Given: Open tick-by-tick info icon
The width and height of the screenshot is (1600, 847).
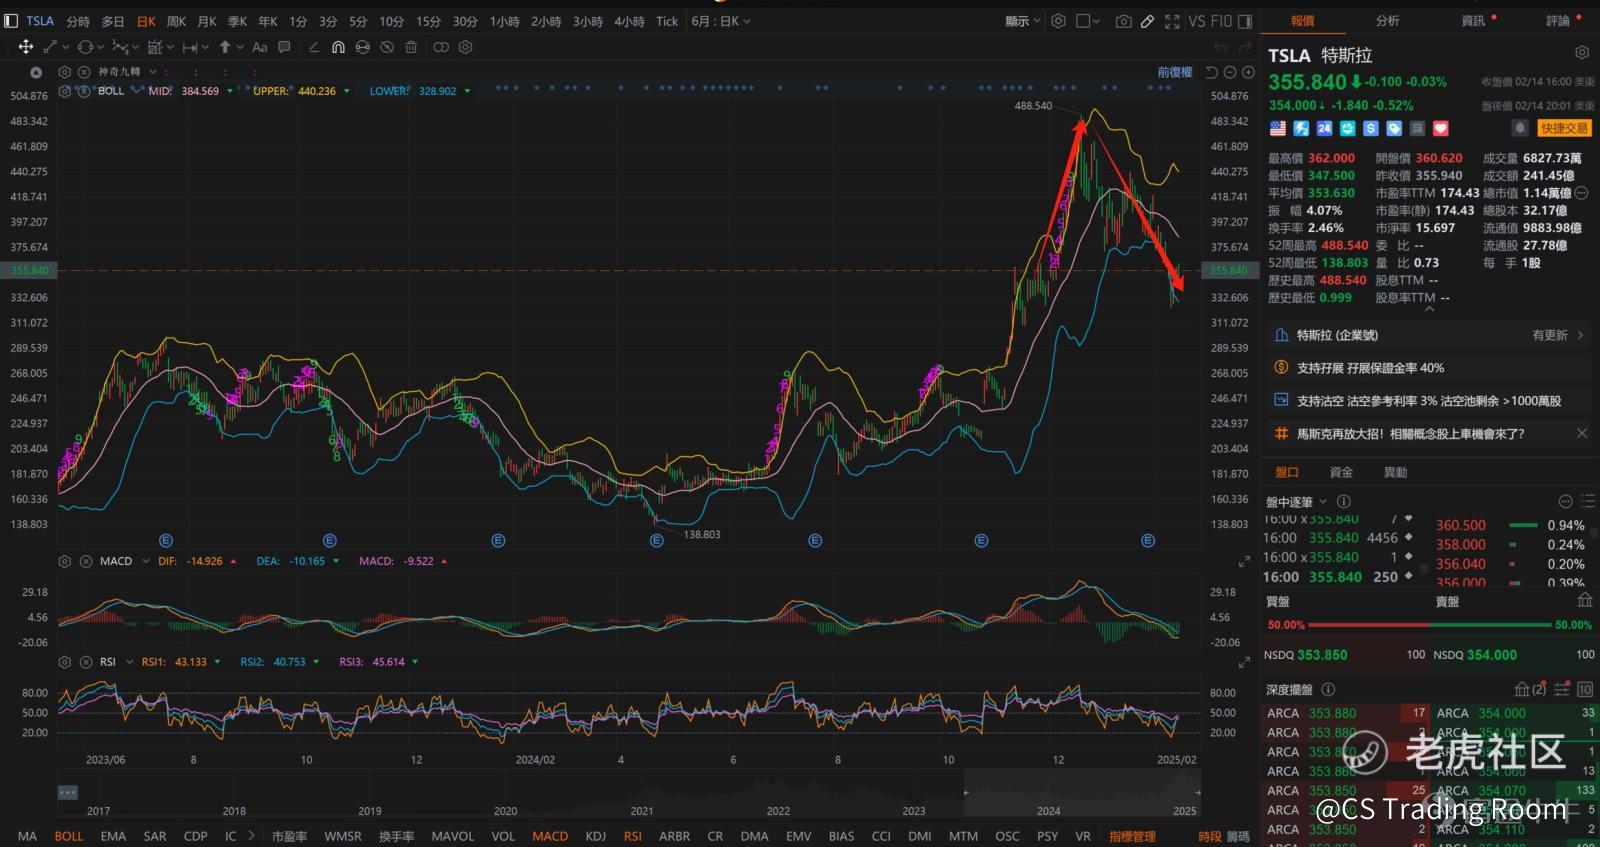Looking at the screenshot, I should click(x=1343, y=502).
